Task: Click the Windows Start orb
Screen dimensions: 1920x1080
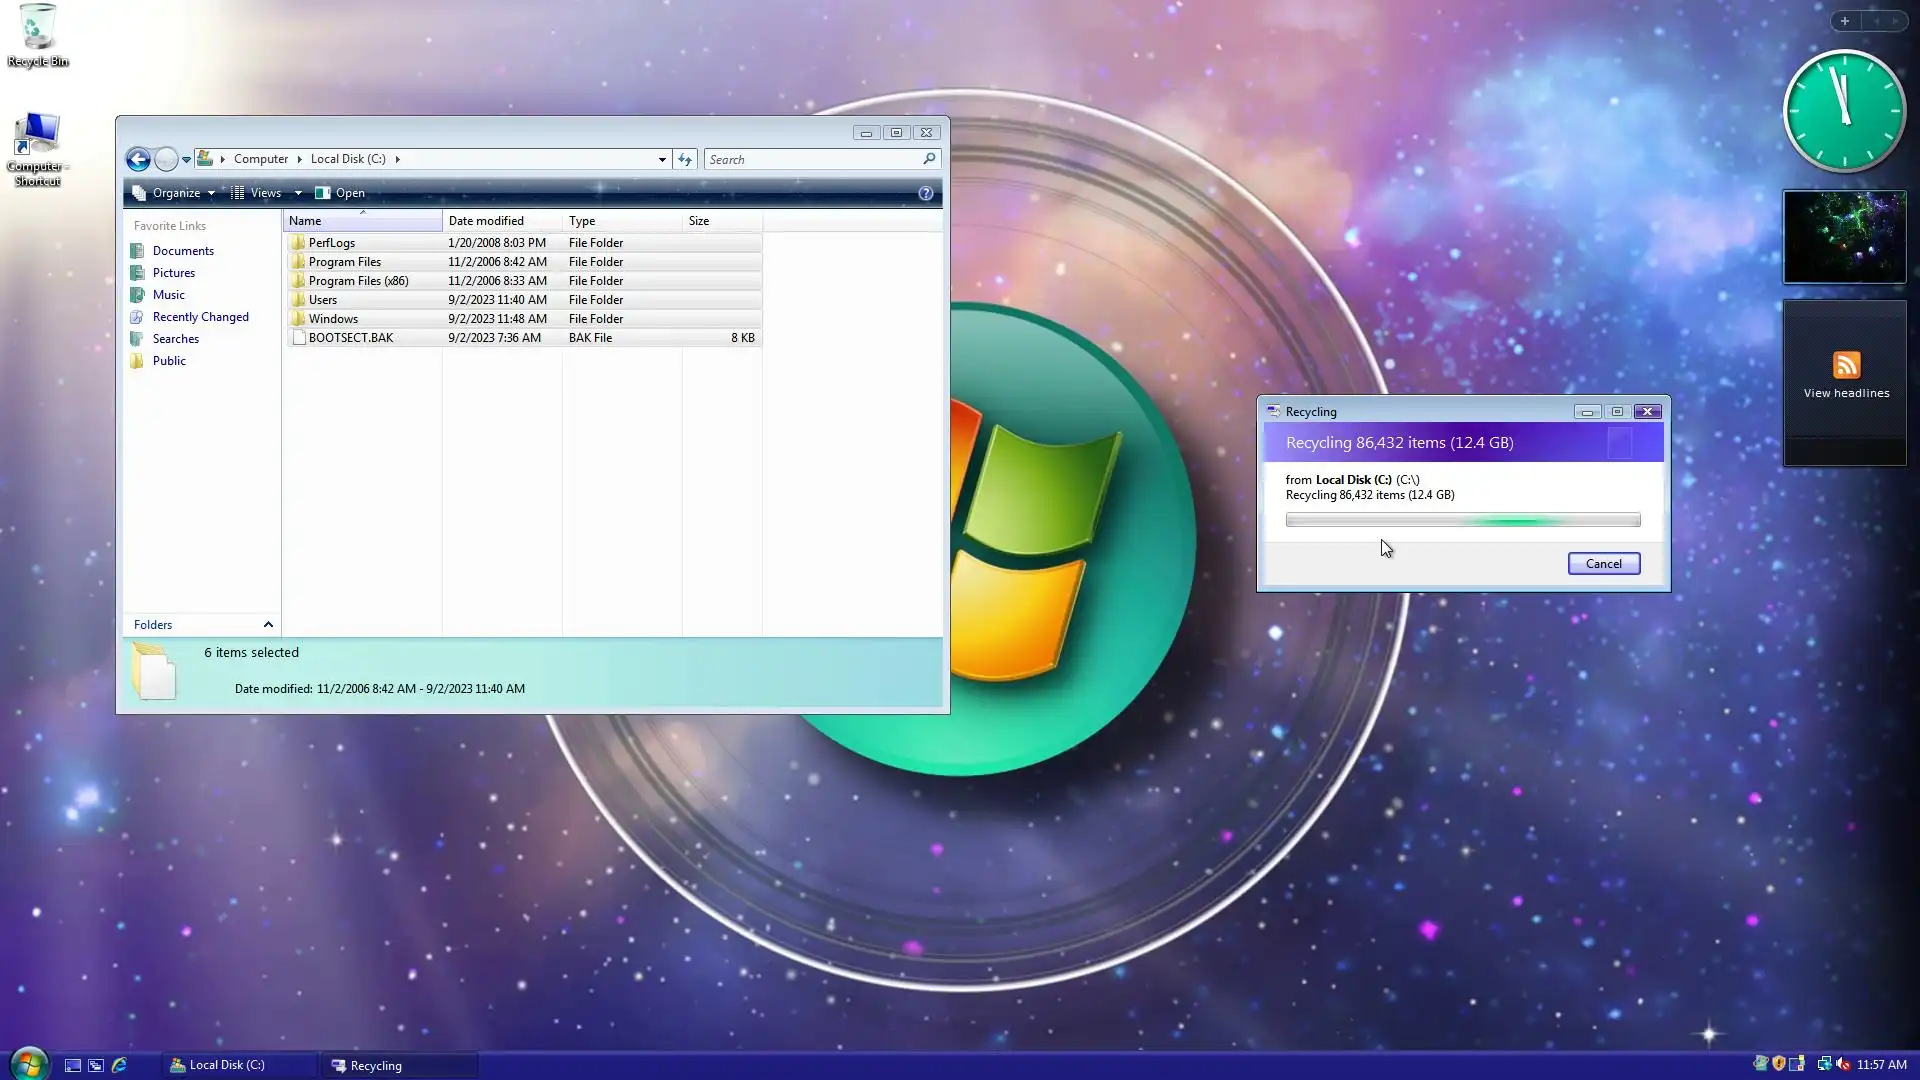Action: pyautogui.click(x=28, y=1064)
